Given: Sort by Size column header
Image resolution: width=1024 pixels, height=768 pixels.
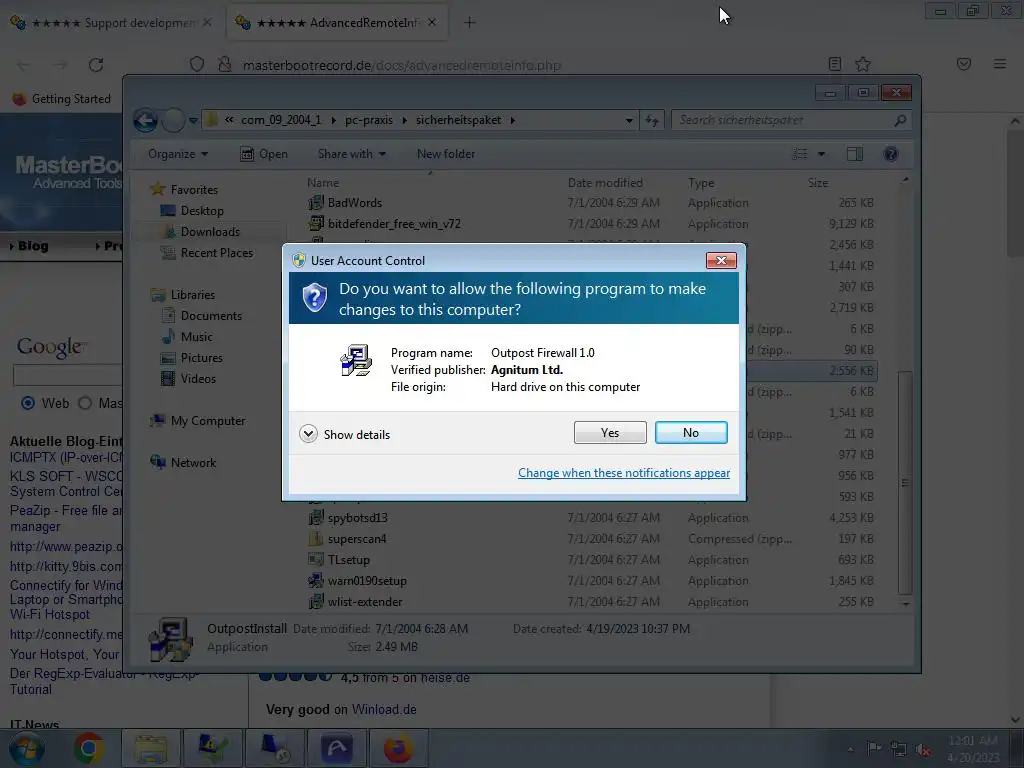Looking at the screenshot, I should click(818, 183).
